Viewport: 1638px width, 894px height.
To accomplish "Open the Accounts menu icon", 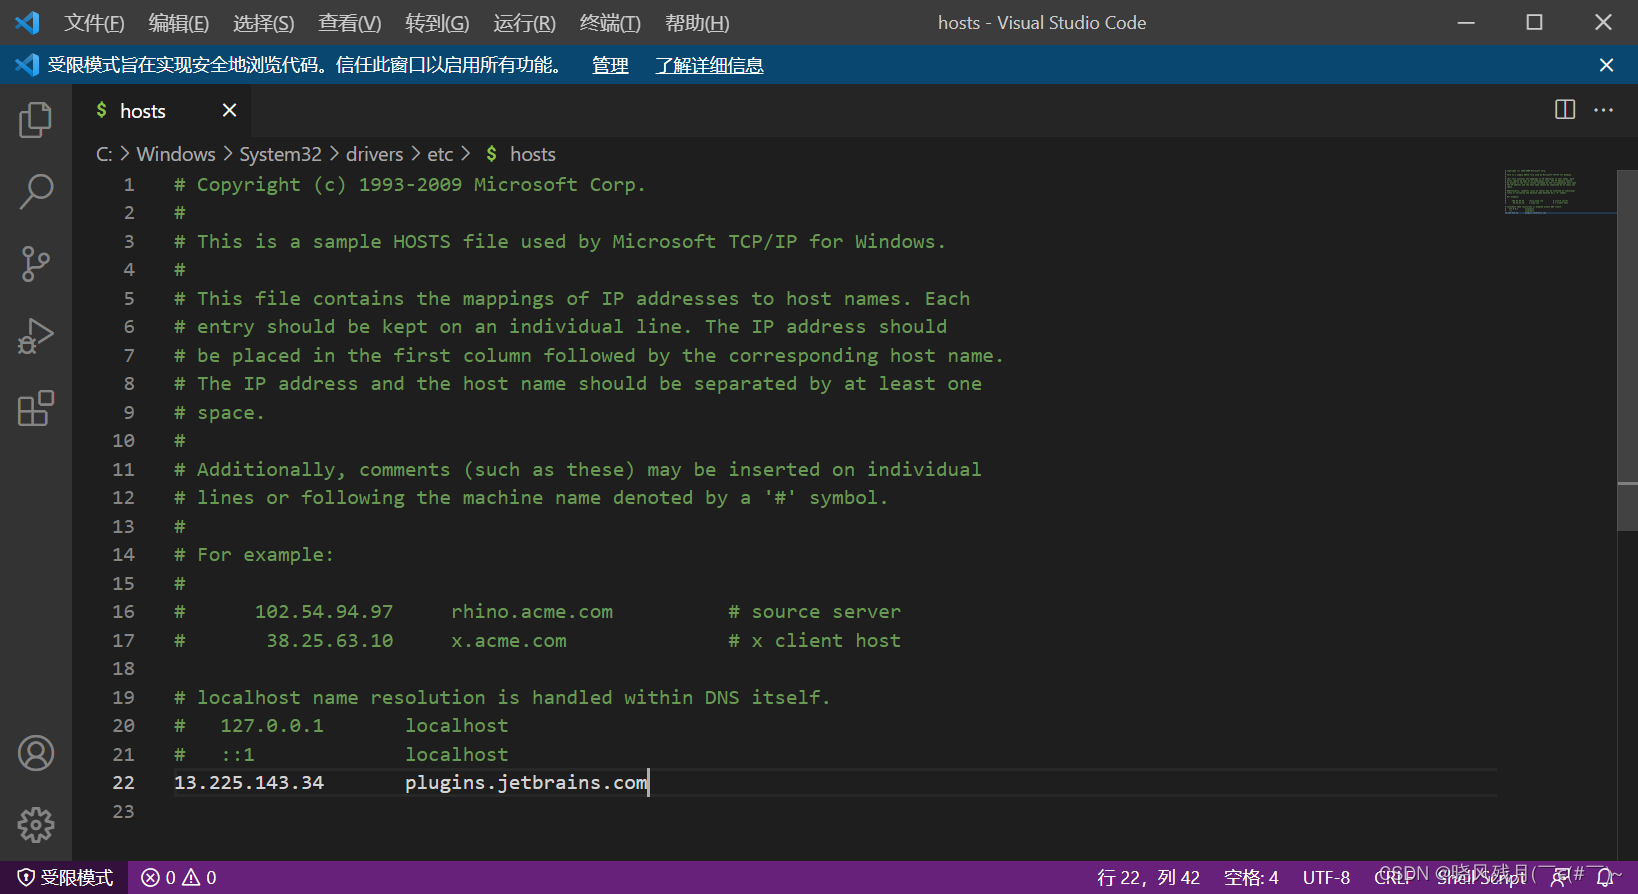I will [x=36, y=753].
